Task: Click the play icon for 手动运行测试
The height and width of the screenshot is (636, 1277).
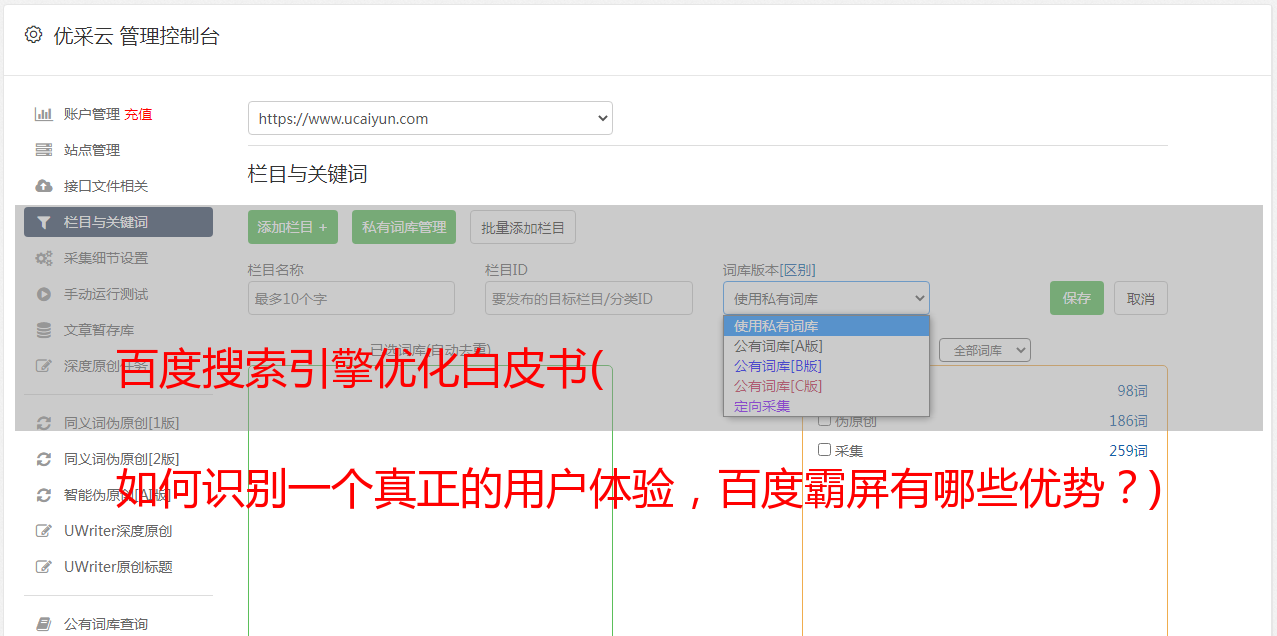Action: tap(44, 294)
